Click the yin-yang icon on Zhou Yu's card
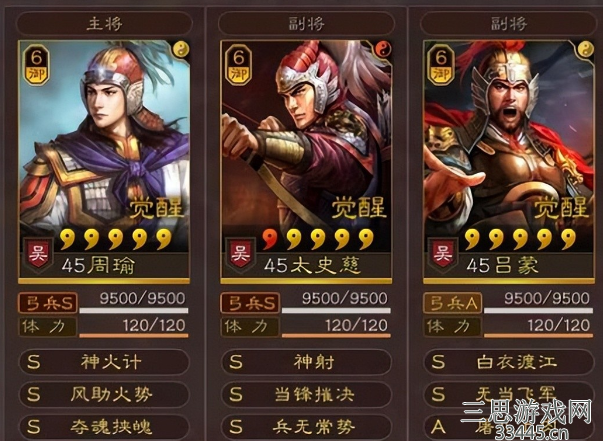The width and height of the screenshot is (603, 441). [x=180, y=50]
